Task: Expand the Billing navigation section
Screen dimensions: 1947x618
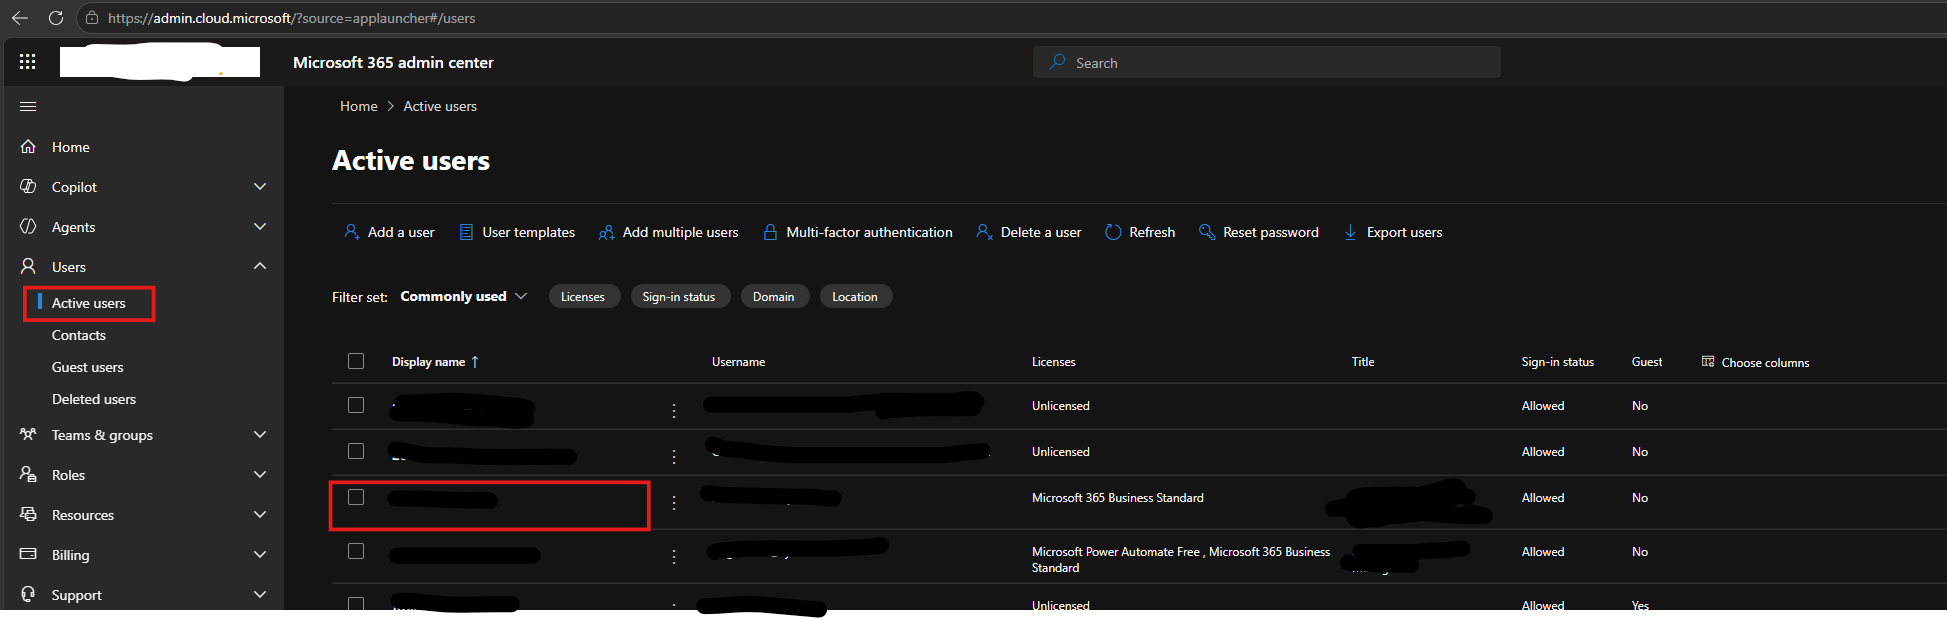Action: 260,554
